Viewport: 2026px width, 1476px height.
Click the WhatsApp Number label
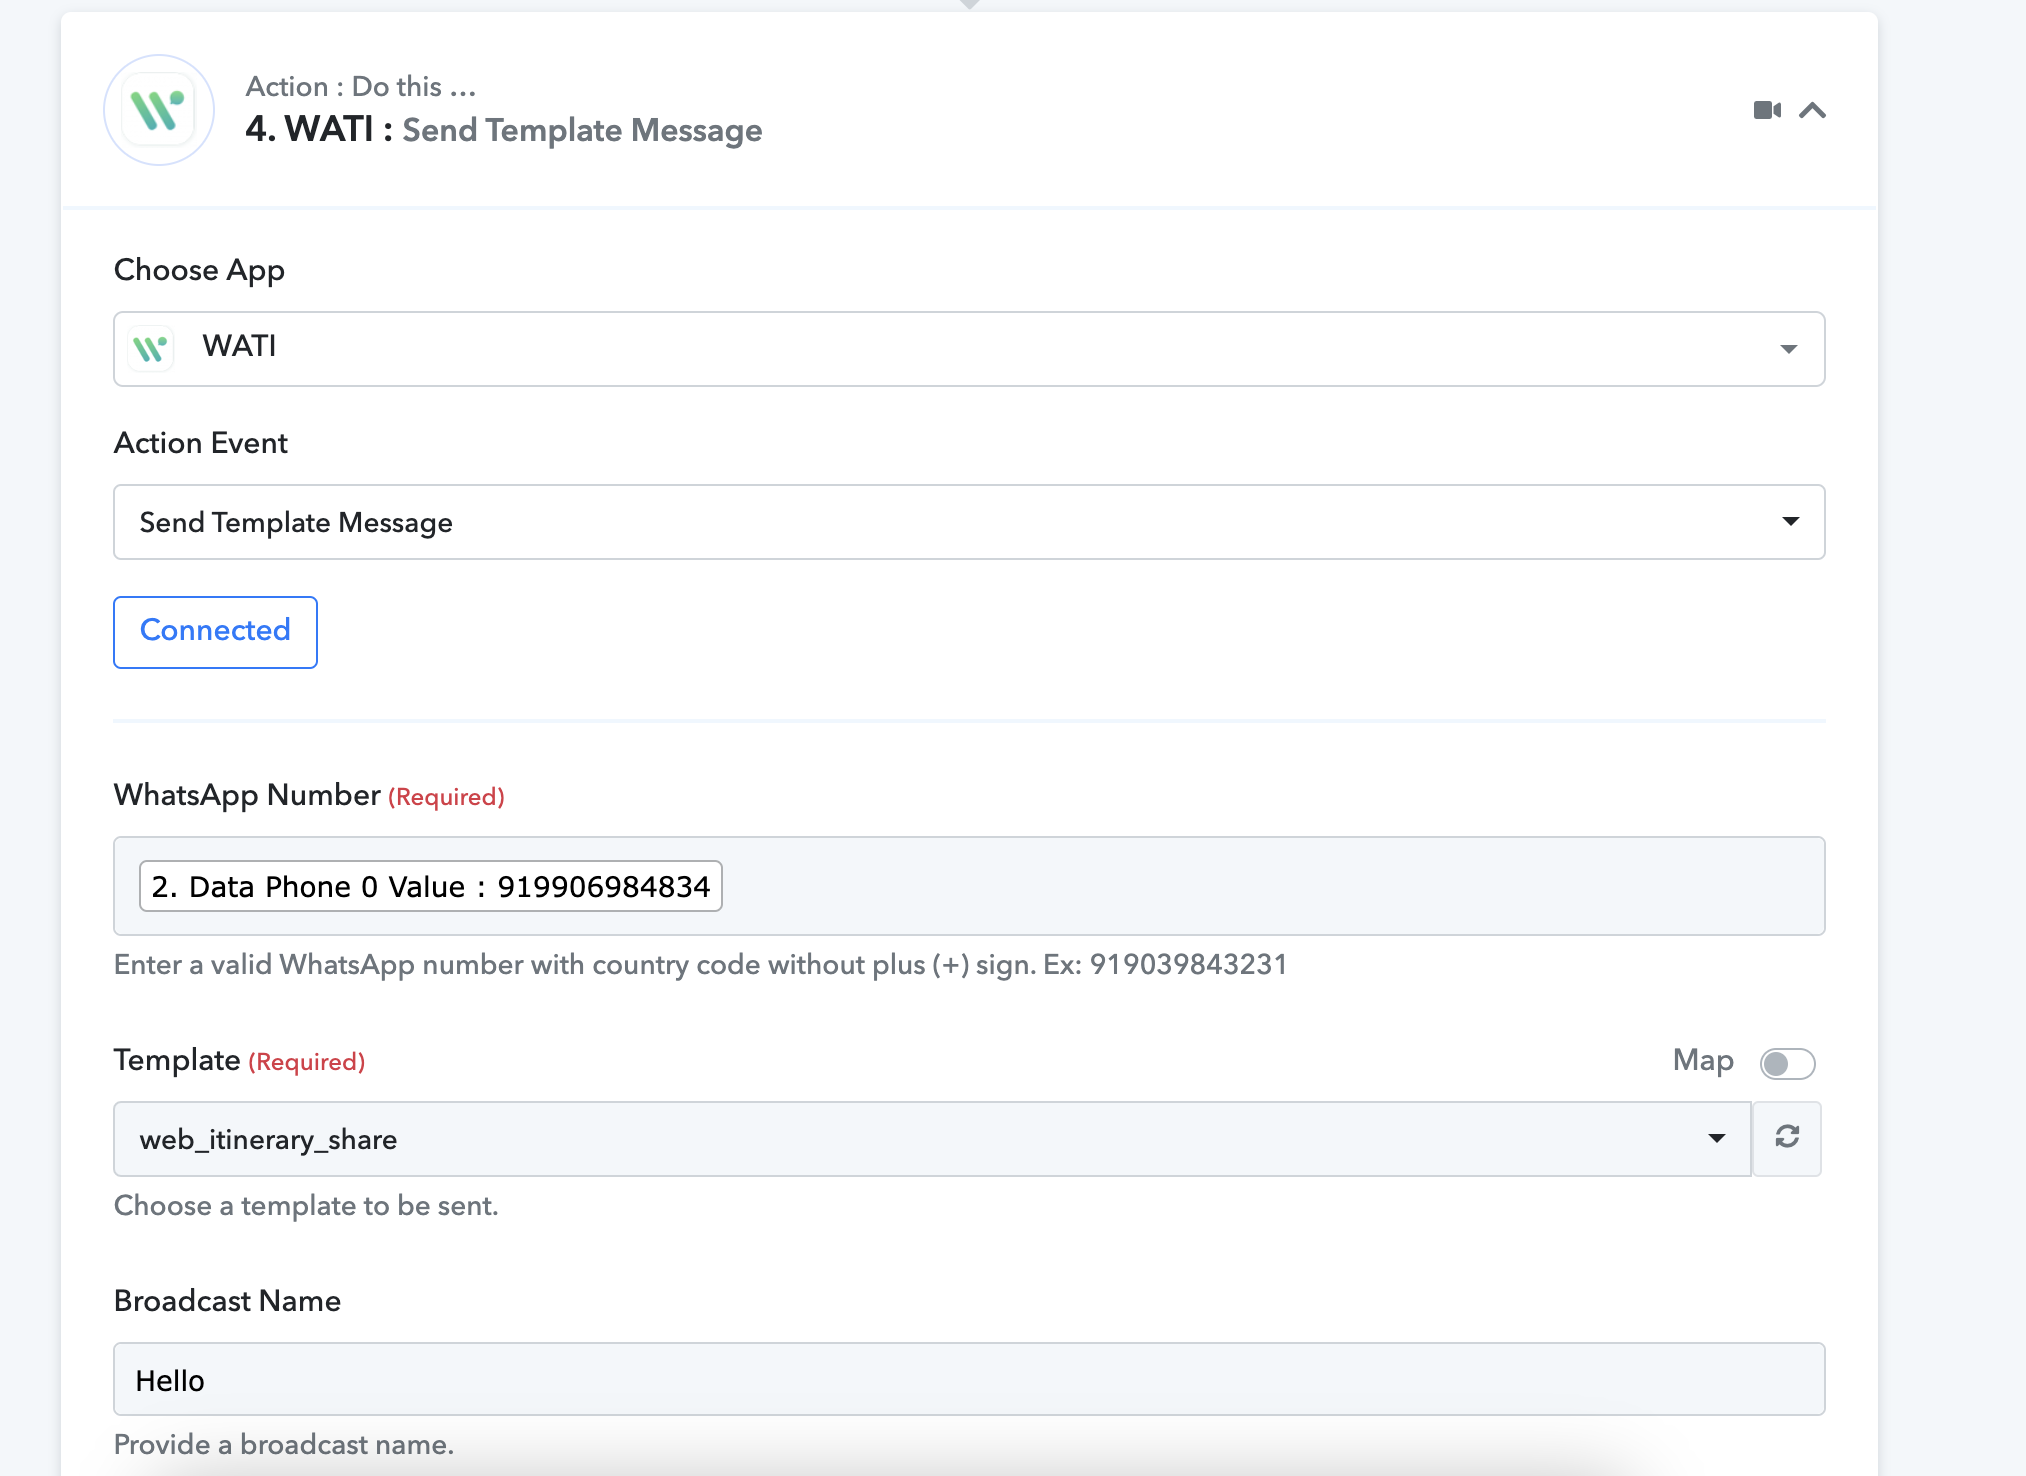click(247, 795)
